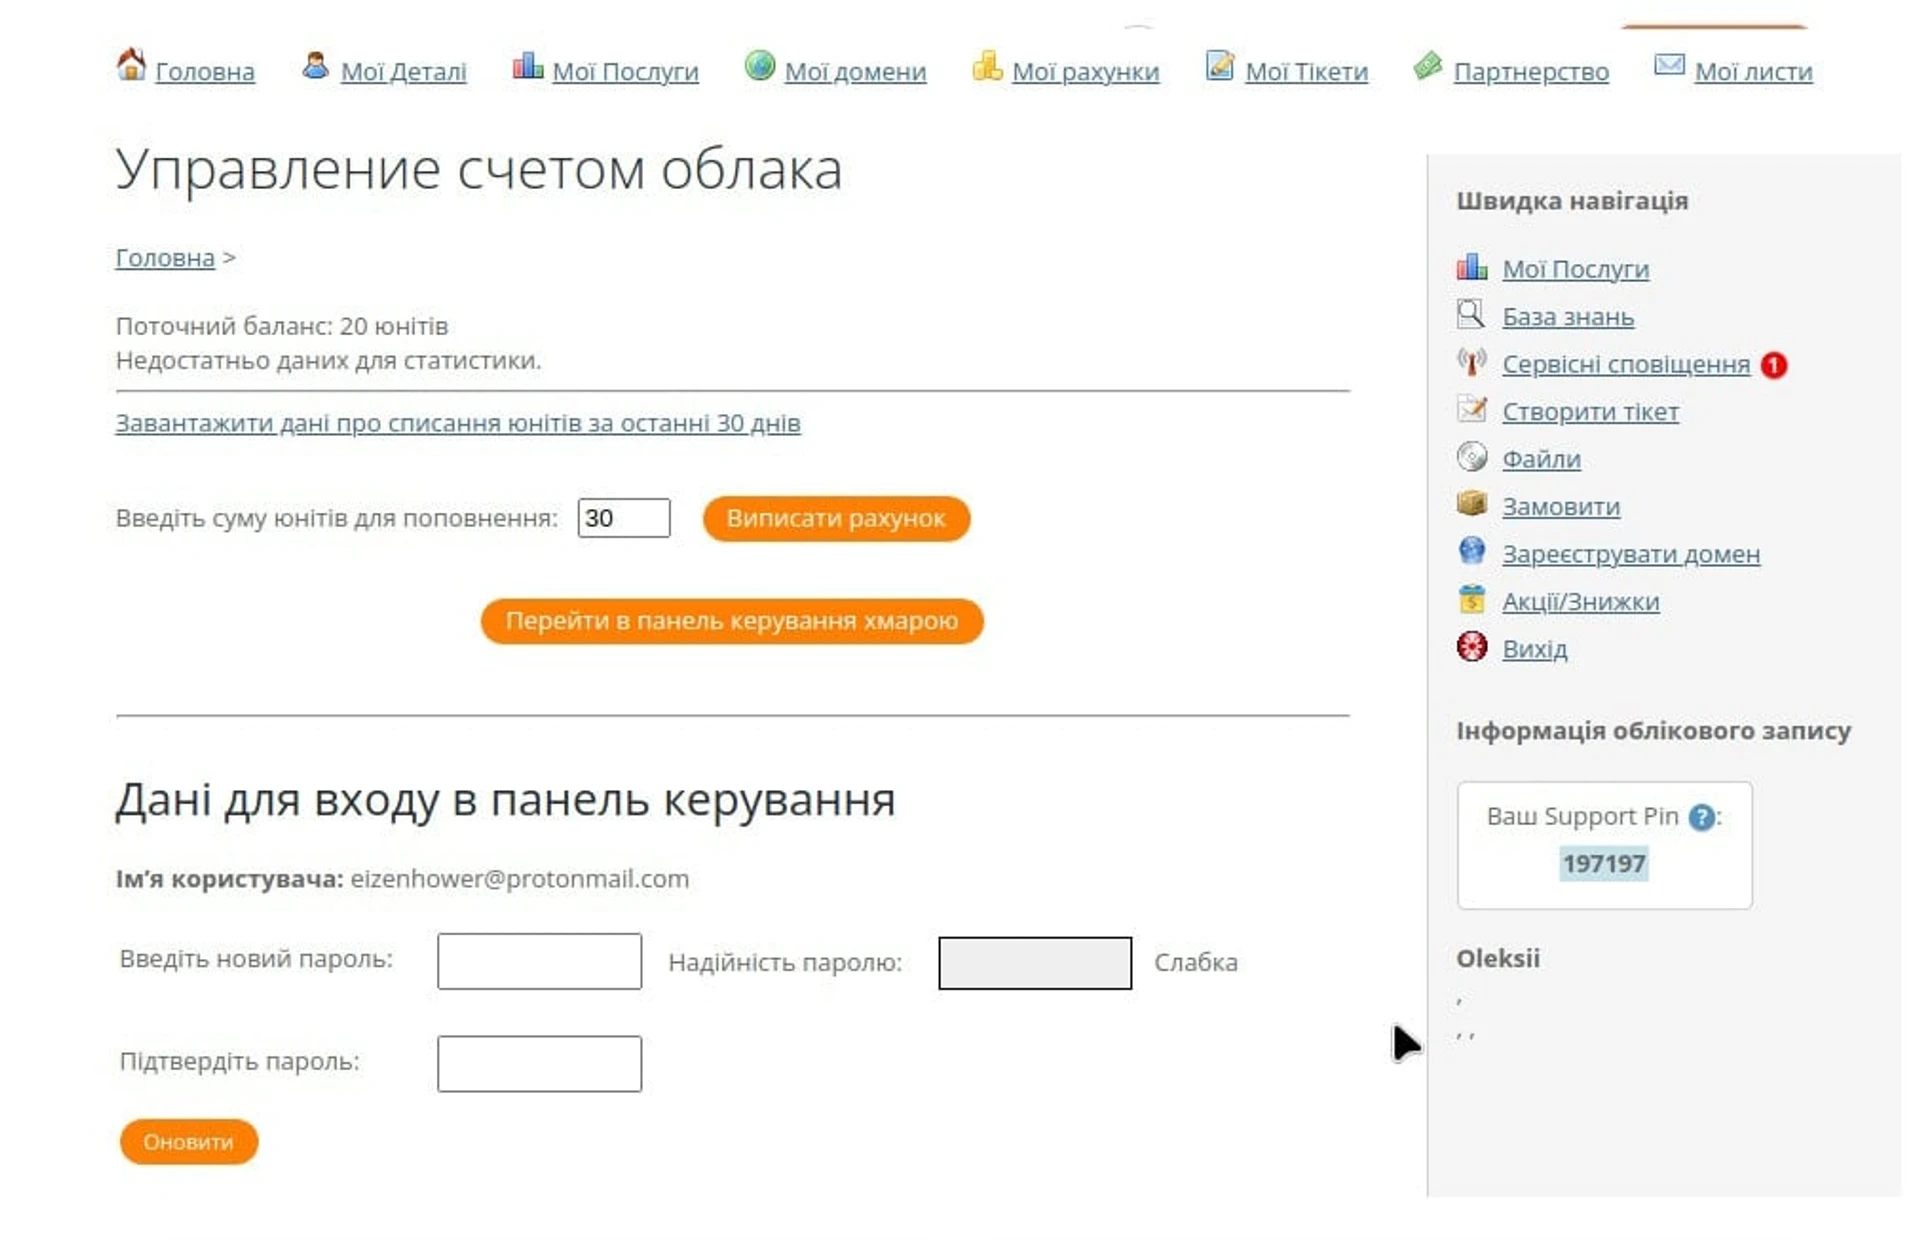Click the Виписати рахунок button
1920x1240 pixels.
tap(836, 519)
